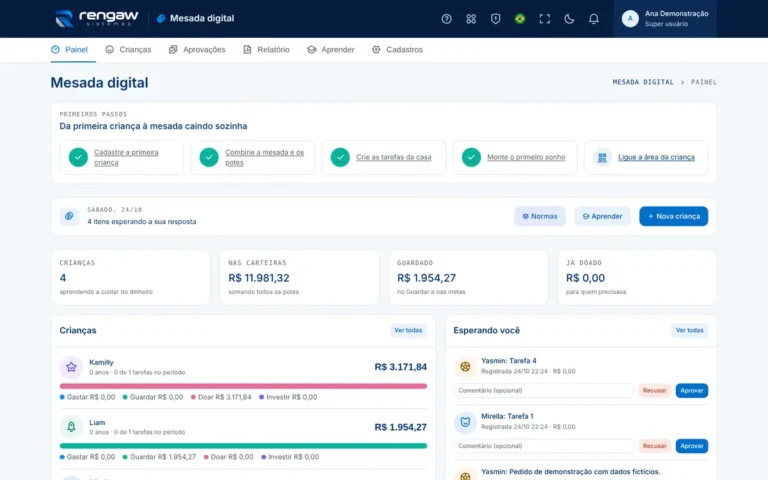The width and height of the screenshot is (768, 480).
Task: Open 'Combine a mesada e os potes' link
Action: 264,157
